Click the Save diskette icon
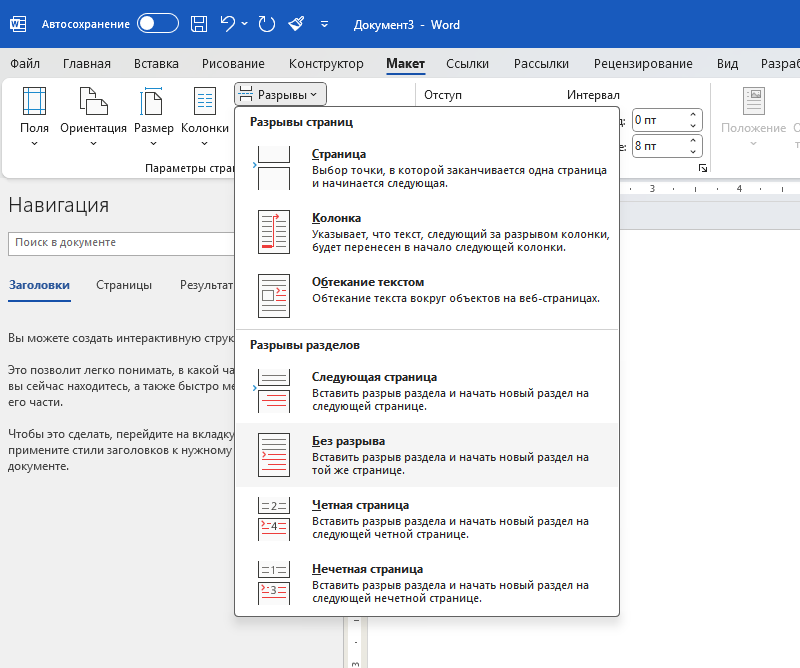800x668 pixels. tap(199, 24)
